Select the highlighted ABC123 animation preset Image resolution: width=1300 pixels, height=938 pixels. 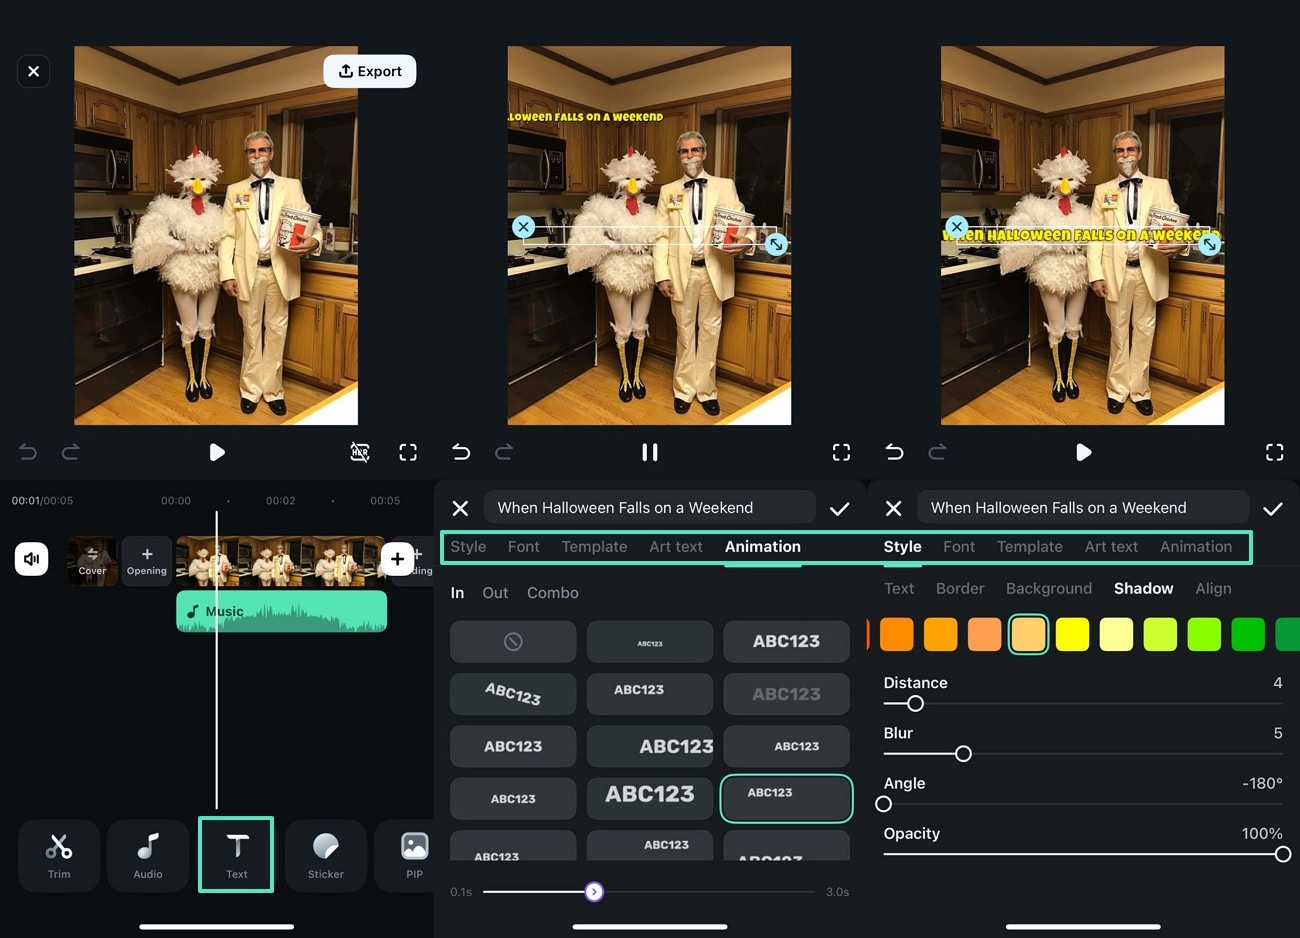[786, 798]
